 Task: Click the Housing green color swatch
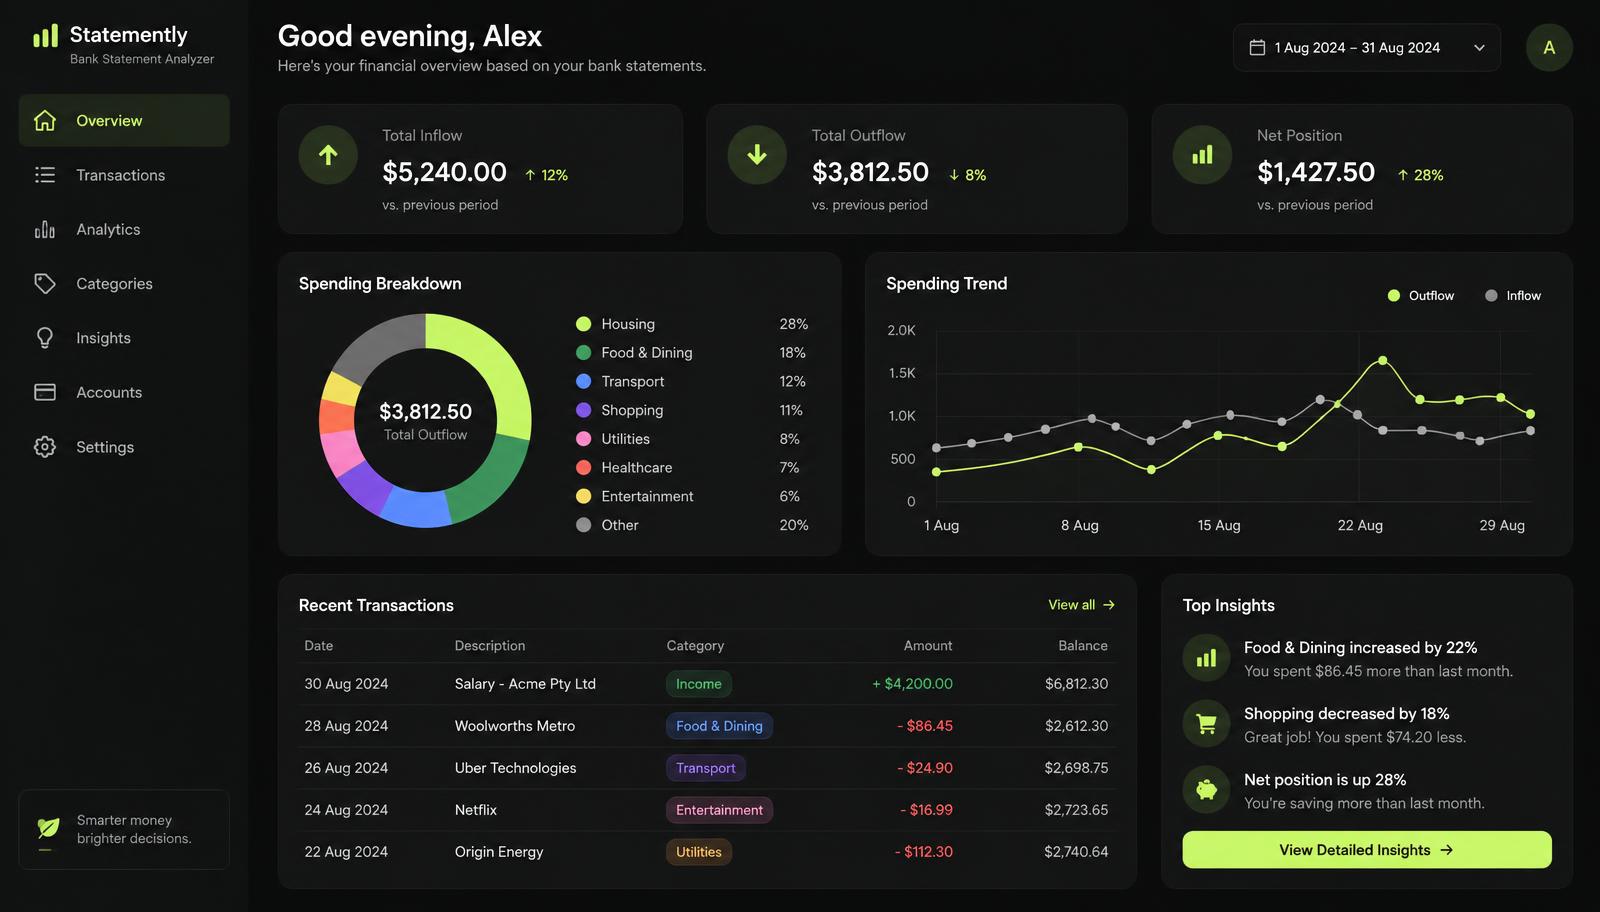tap(584, 324)
